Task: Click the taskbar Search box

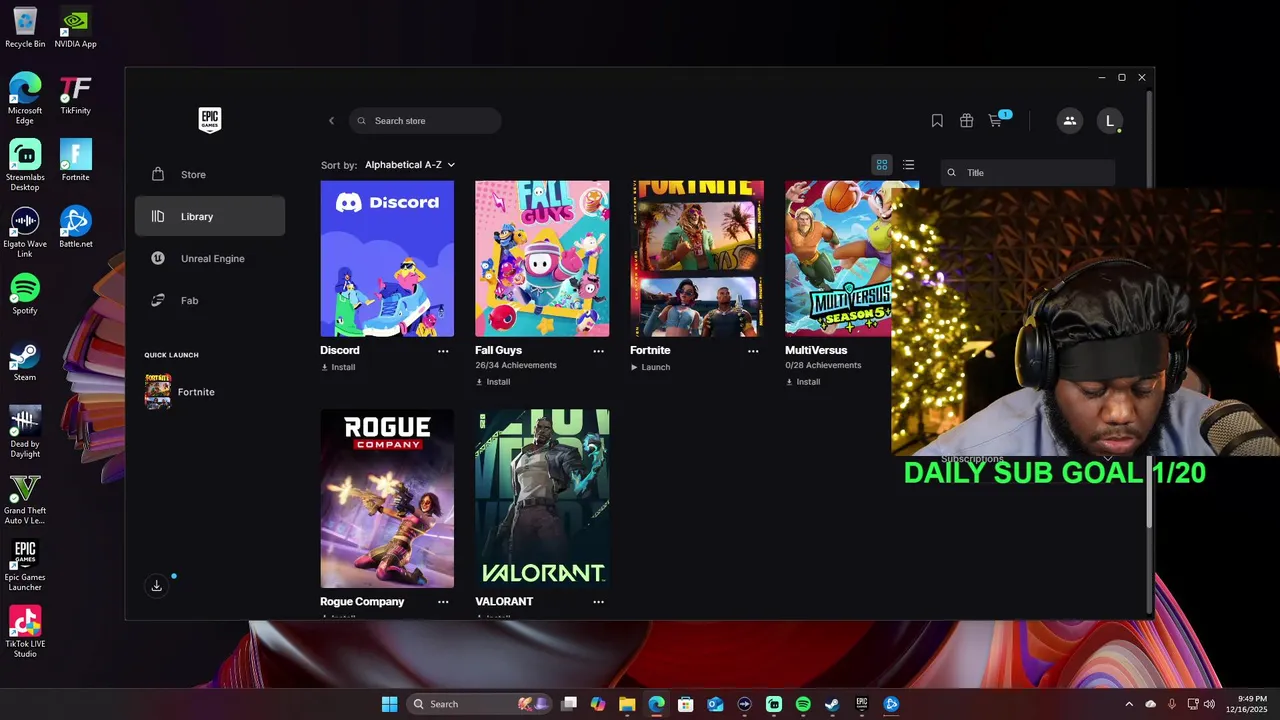Action: [481, 704]
